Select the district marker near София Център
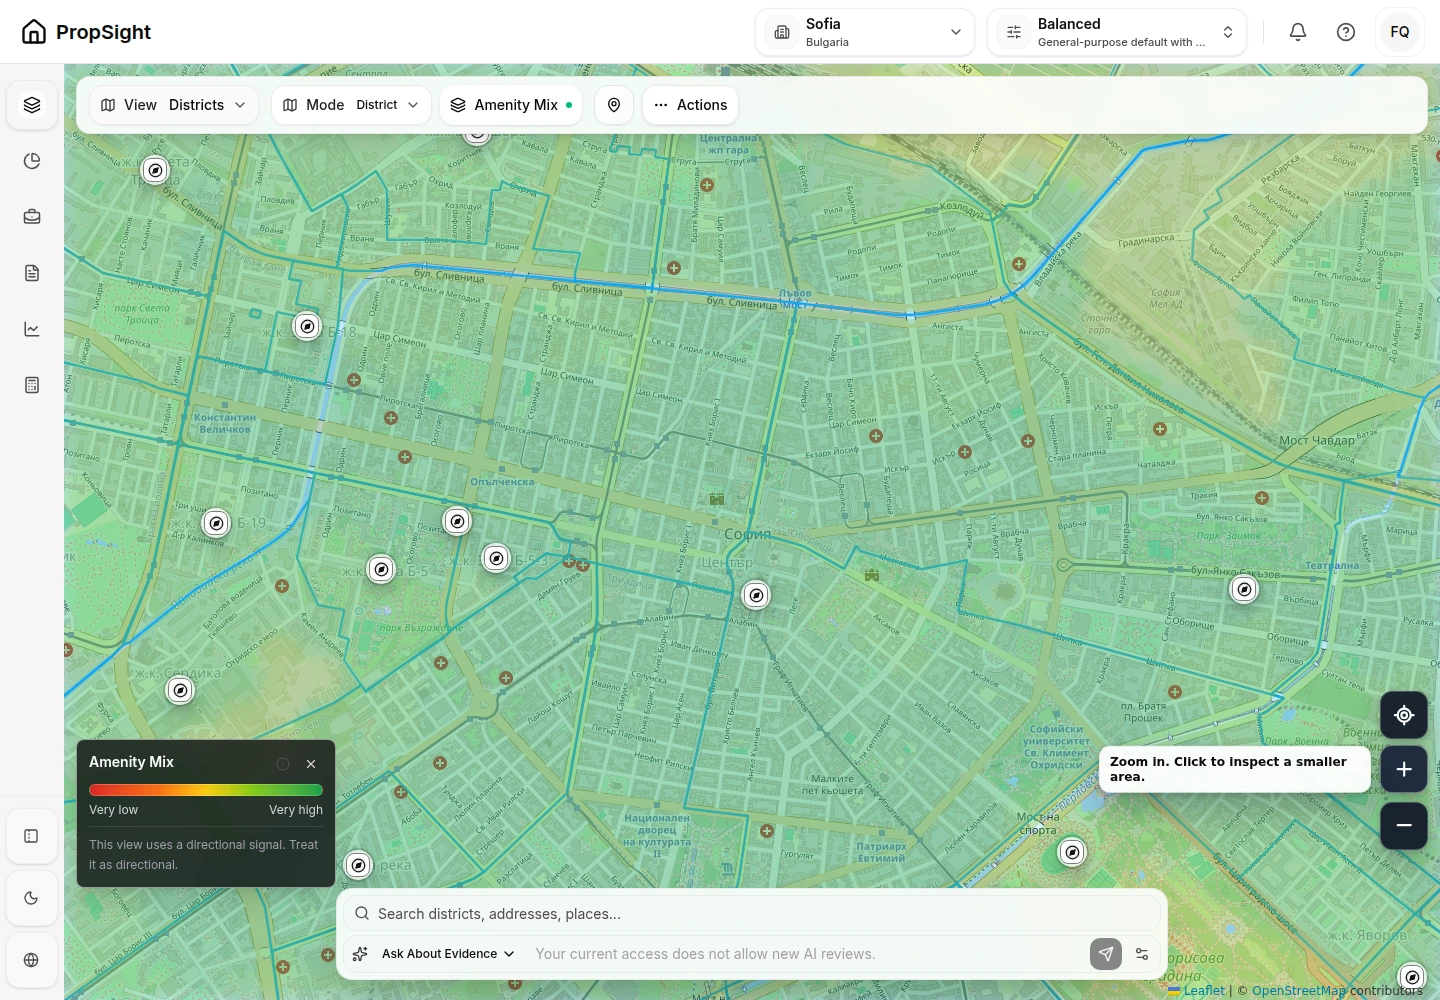Screen dimensions: 1440x1000 [757, 596]
